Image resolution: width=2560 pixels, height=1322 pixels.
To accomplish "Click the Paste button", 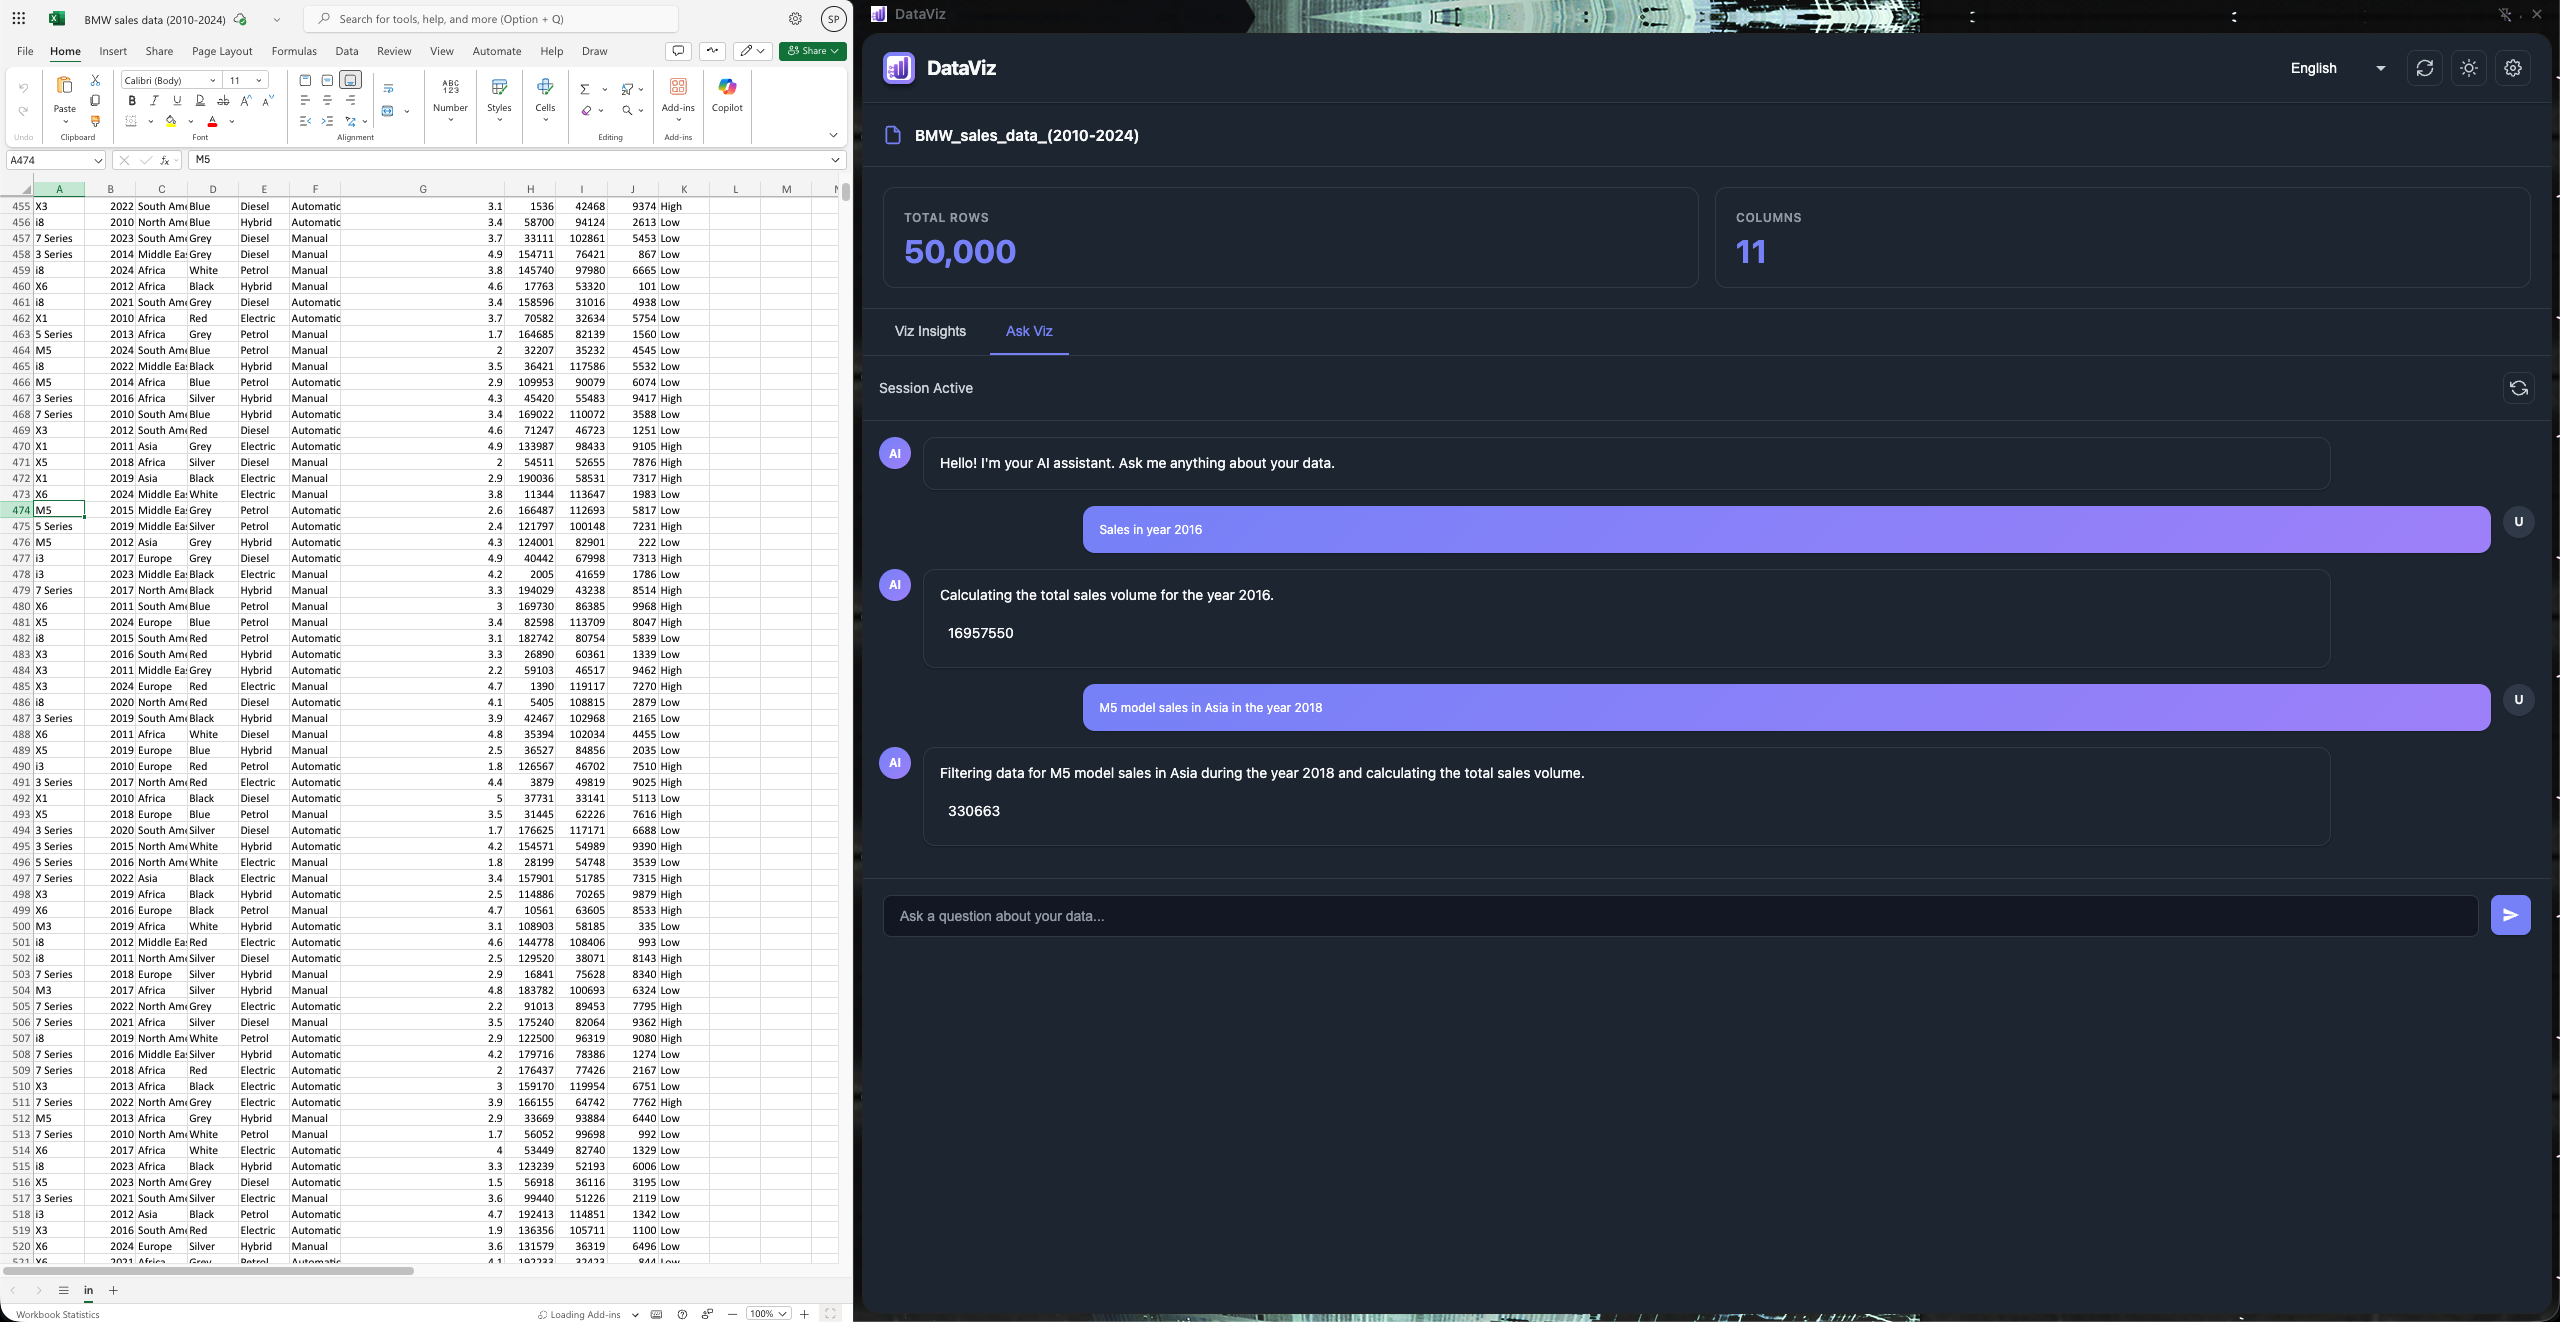I will click(x=65, y=93).
